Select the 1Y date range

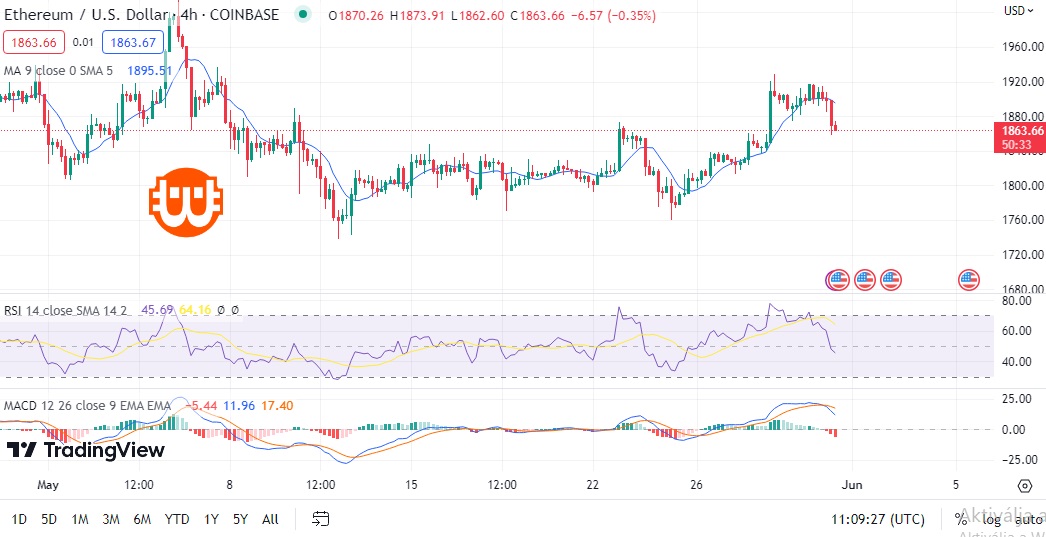[x=211, y=518]
